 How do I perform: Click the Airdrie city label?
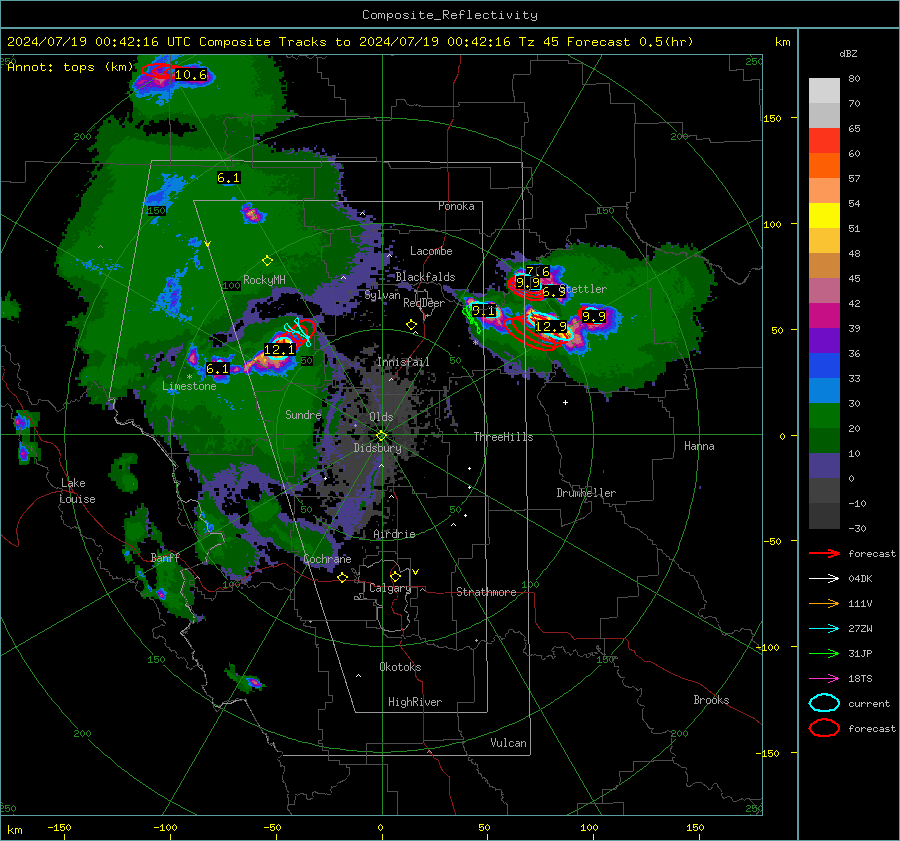coord(394,534)
